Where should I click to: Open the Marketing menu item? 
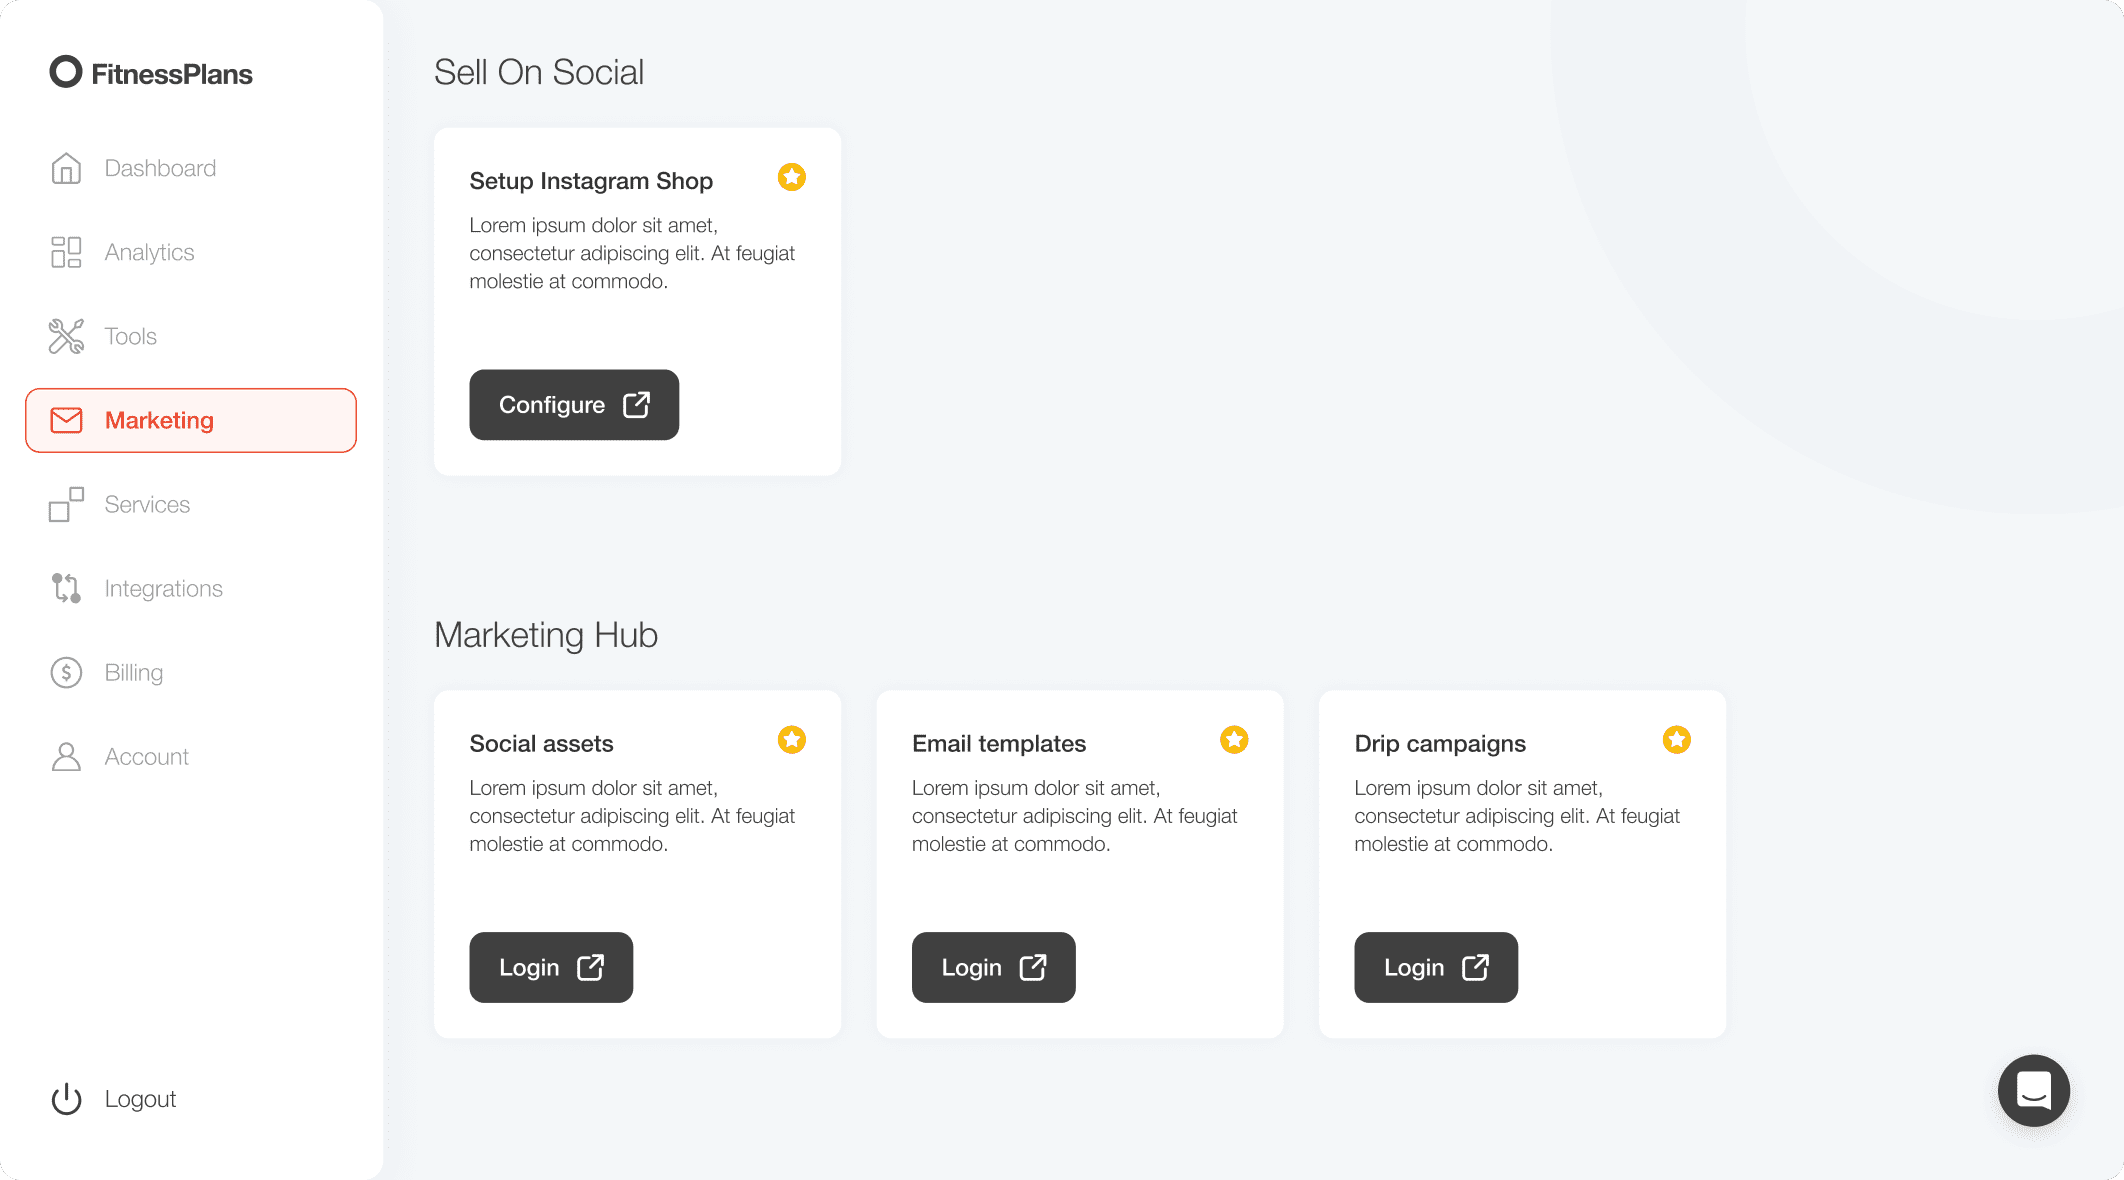[x=191, y=420]
